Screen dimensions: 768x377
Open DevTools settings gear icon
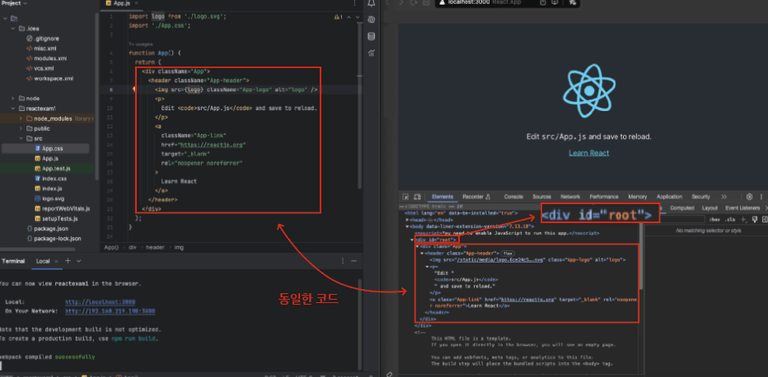(x=749, y=197)
